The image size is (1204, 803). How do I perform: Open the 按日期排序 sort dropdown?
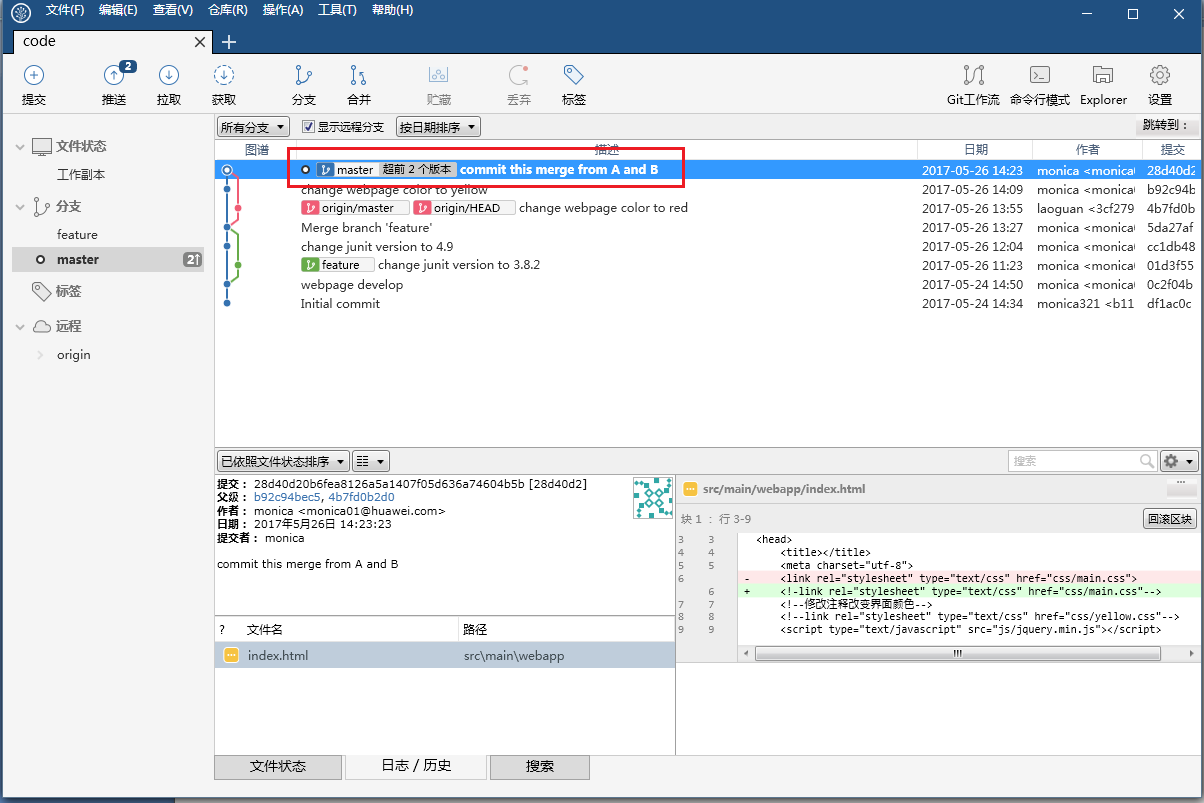pyautogui.click(x=438, y=127)
